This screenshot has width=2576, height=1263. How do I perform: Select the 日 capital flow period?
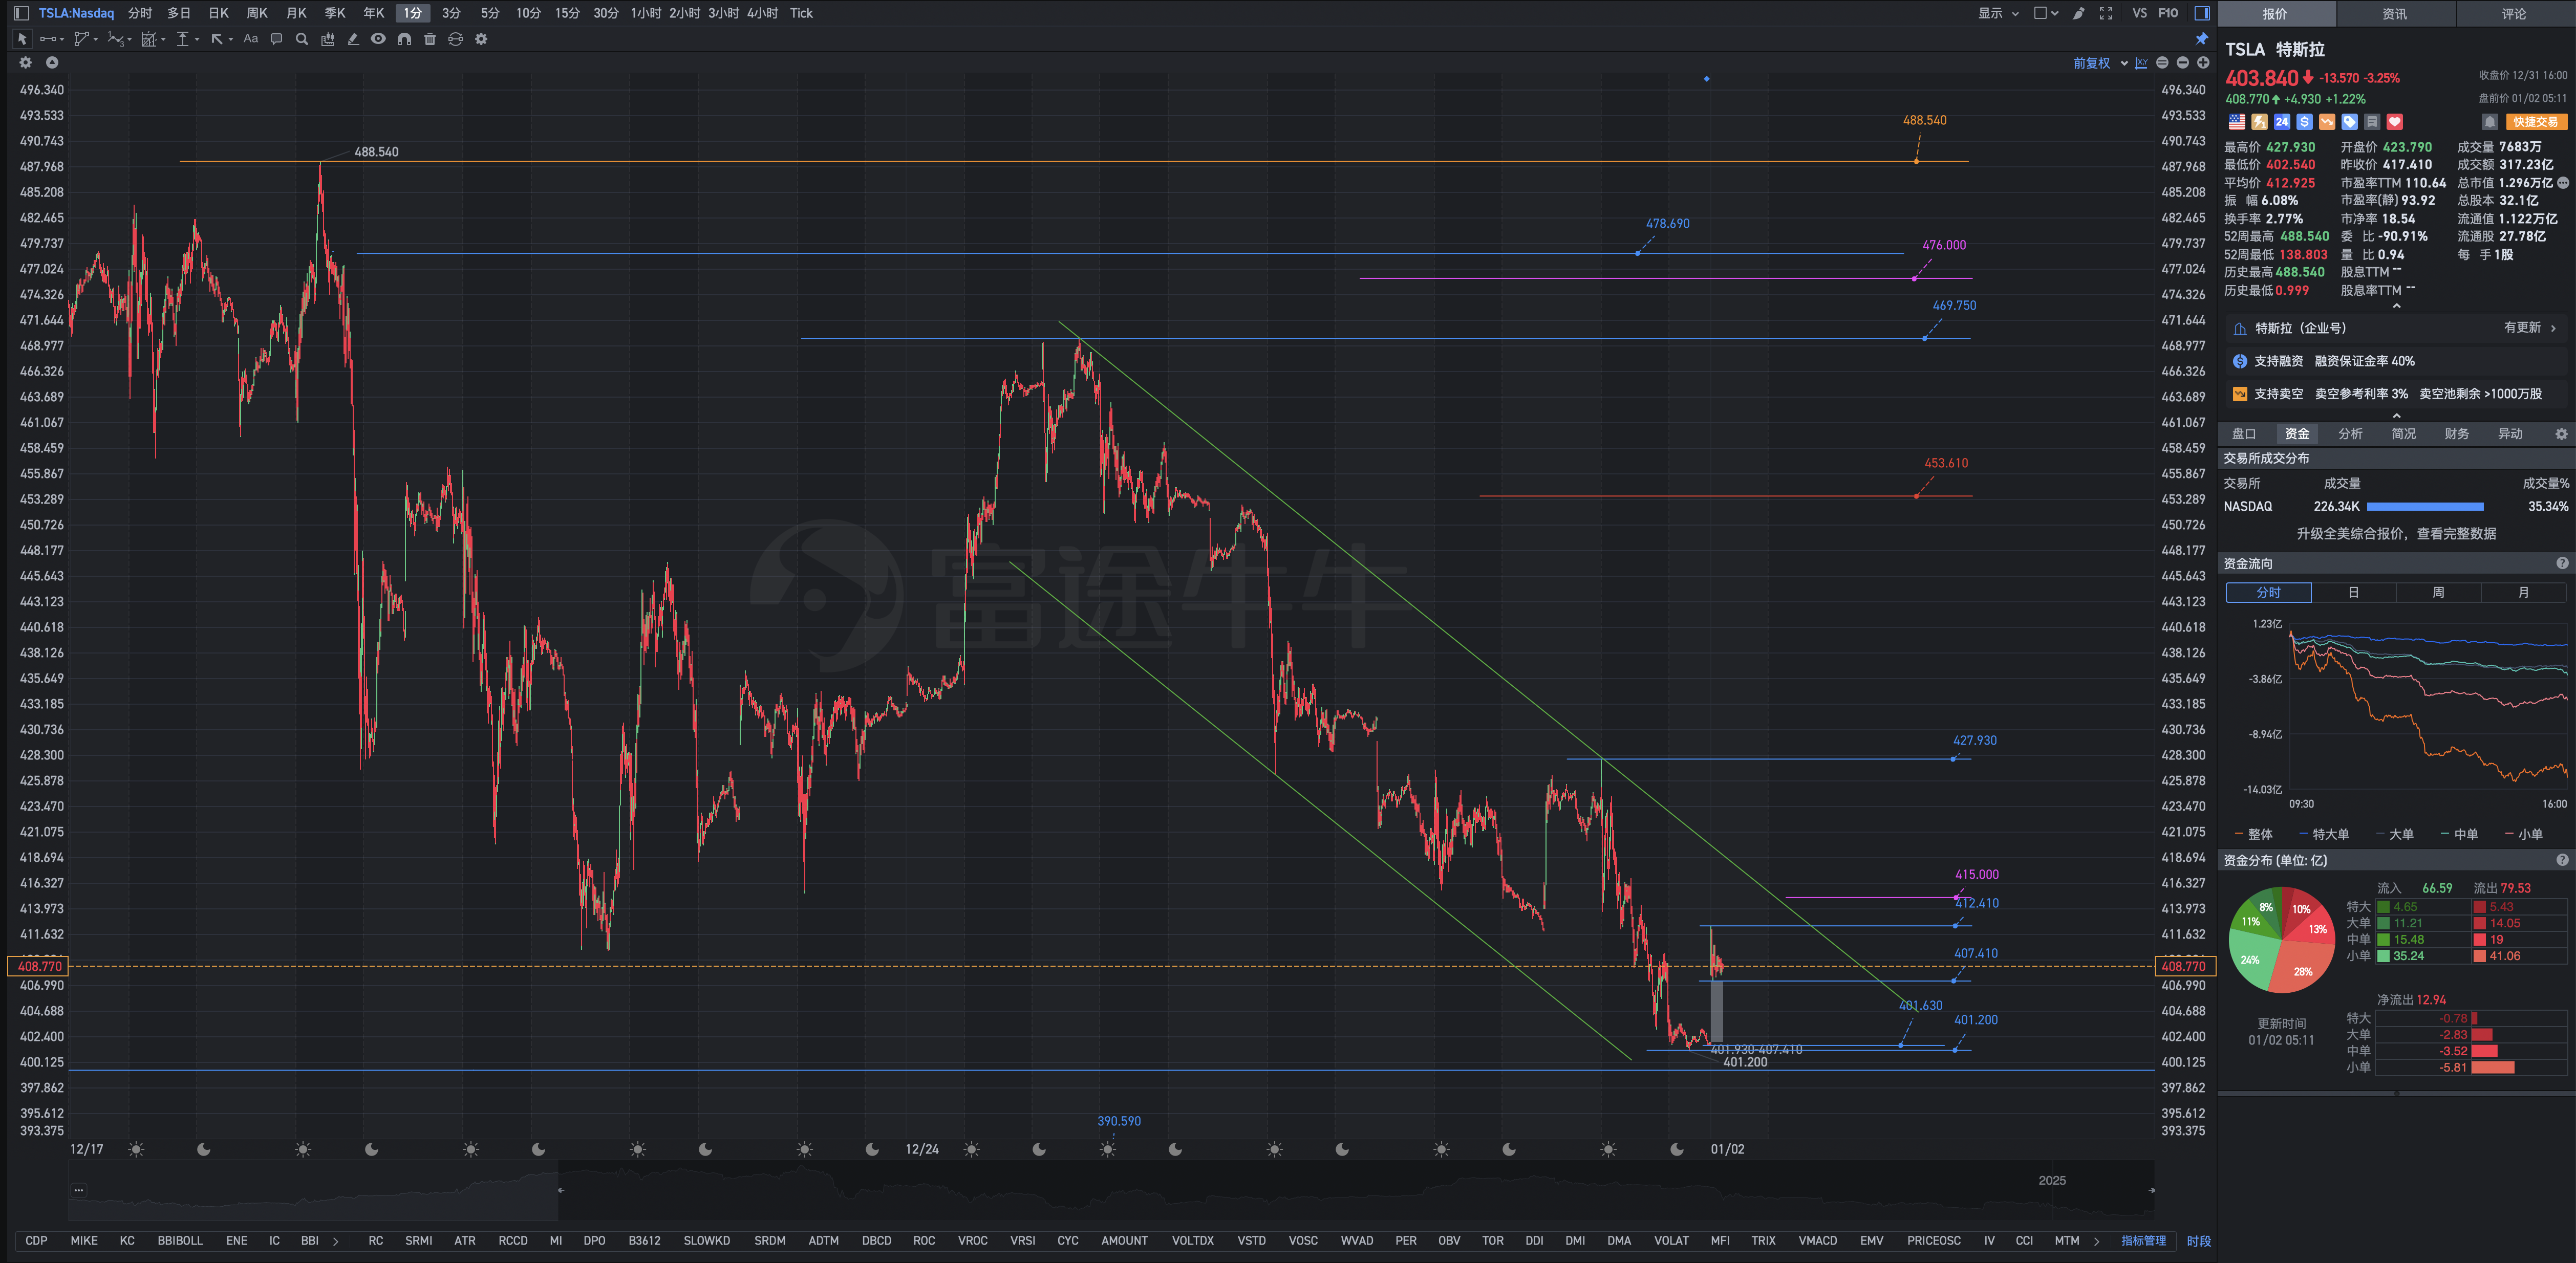coord(2353,593)
